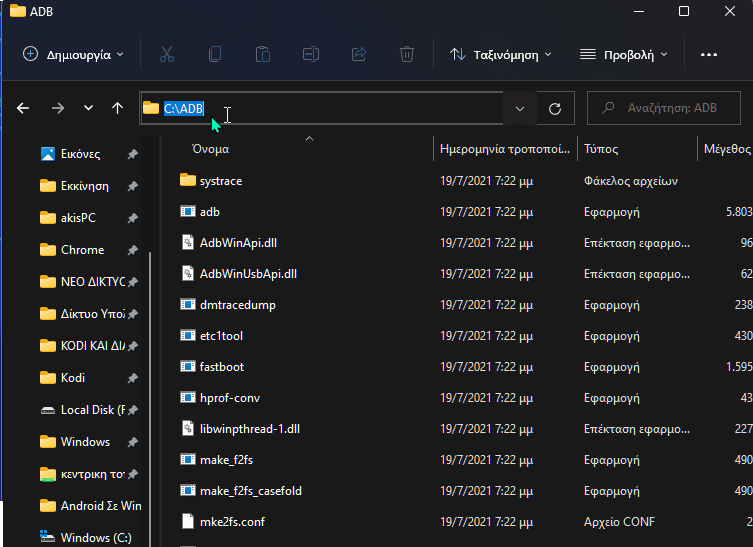Viewport: 753px width, 547px height.
Task: Select the KODI ΚΑΙ ΔΙΑ folder in sidebar
Action: point(92,346)
